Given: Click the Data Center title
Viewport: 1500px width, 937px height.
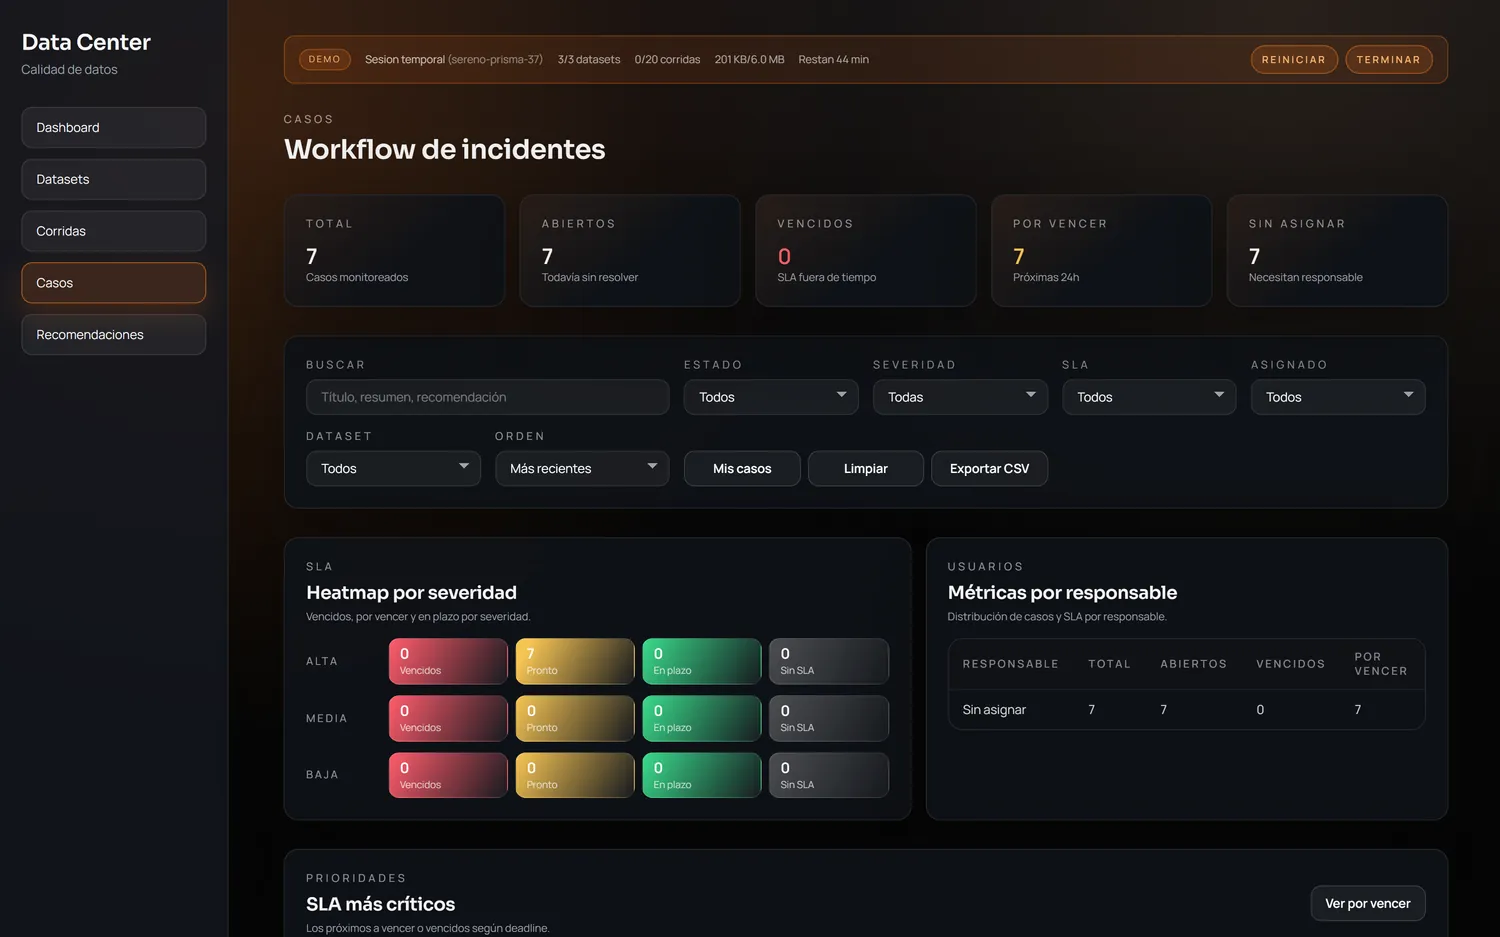Looking at the screenshot, I should click(86, 42).
